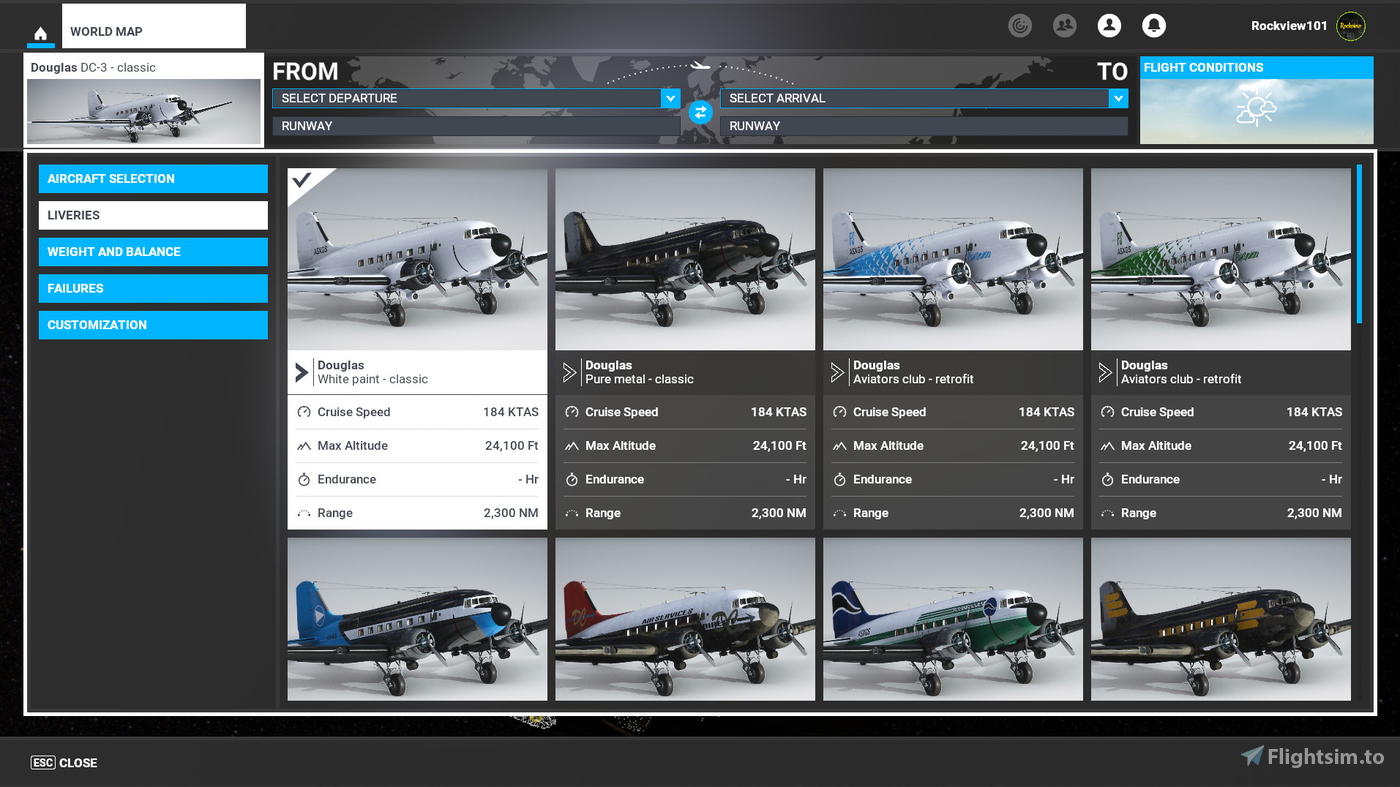Open WEIGHT AND BALANCE settings

152,251
